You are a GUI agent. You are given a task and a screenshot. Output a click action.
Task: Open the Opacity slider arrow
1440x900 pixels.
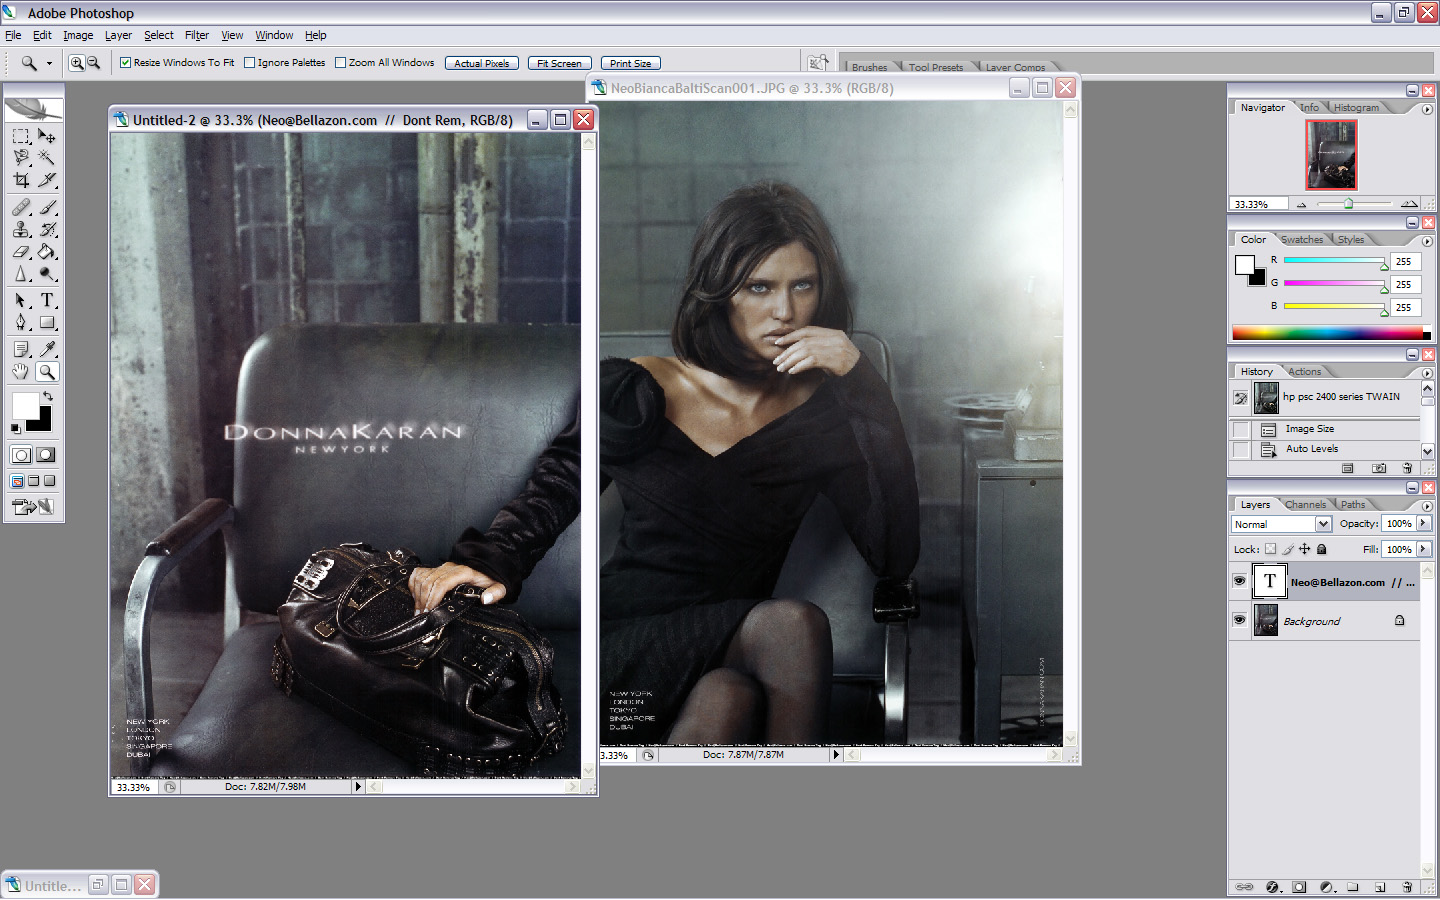pyautogui.click(x=1424, y=523)
